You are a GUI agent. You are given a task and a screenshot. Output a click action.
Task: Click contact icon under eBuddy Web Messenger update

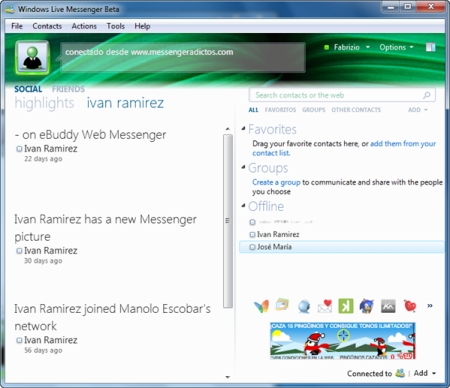coord(19,149)
